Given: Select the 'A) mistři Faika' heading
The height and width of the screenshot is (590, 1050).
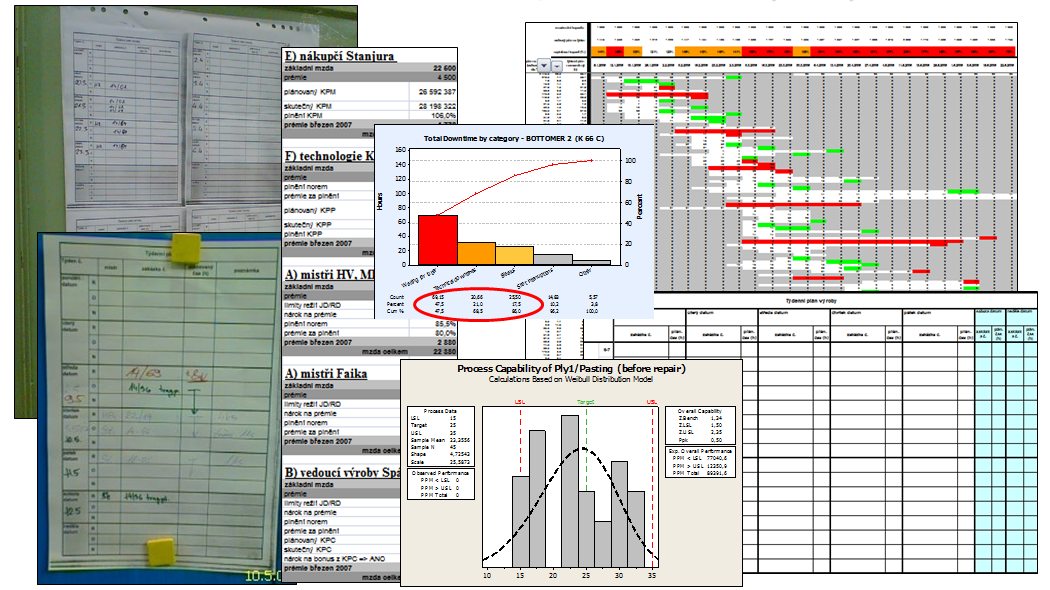Looking at the screenshot, I should tap(326, 374).
